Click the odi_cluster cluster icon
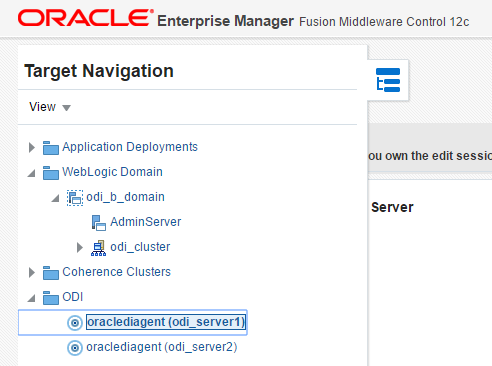 (x=98, y=248)
